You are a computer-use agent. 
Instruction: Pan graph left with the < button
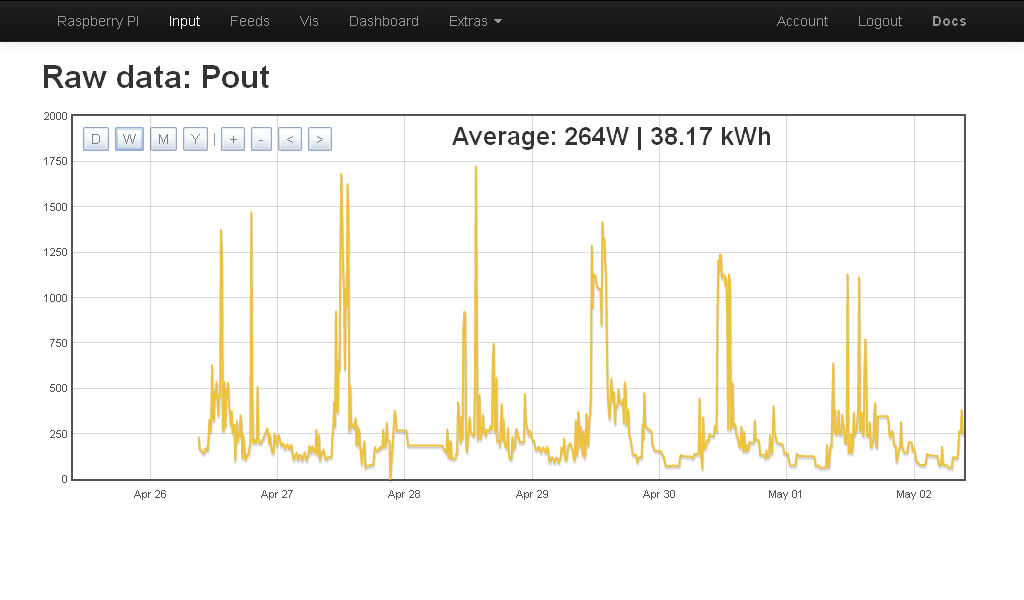click(x=290, y=139)
